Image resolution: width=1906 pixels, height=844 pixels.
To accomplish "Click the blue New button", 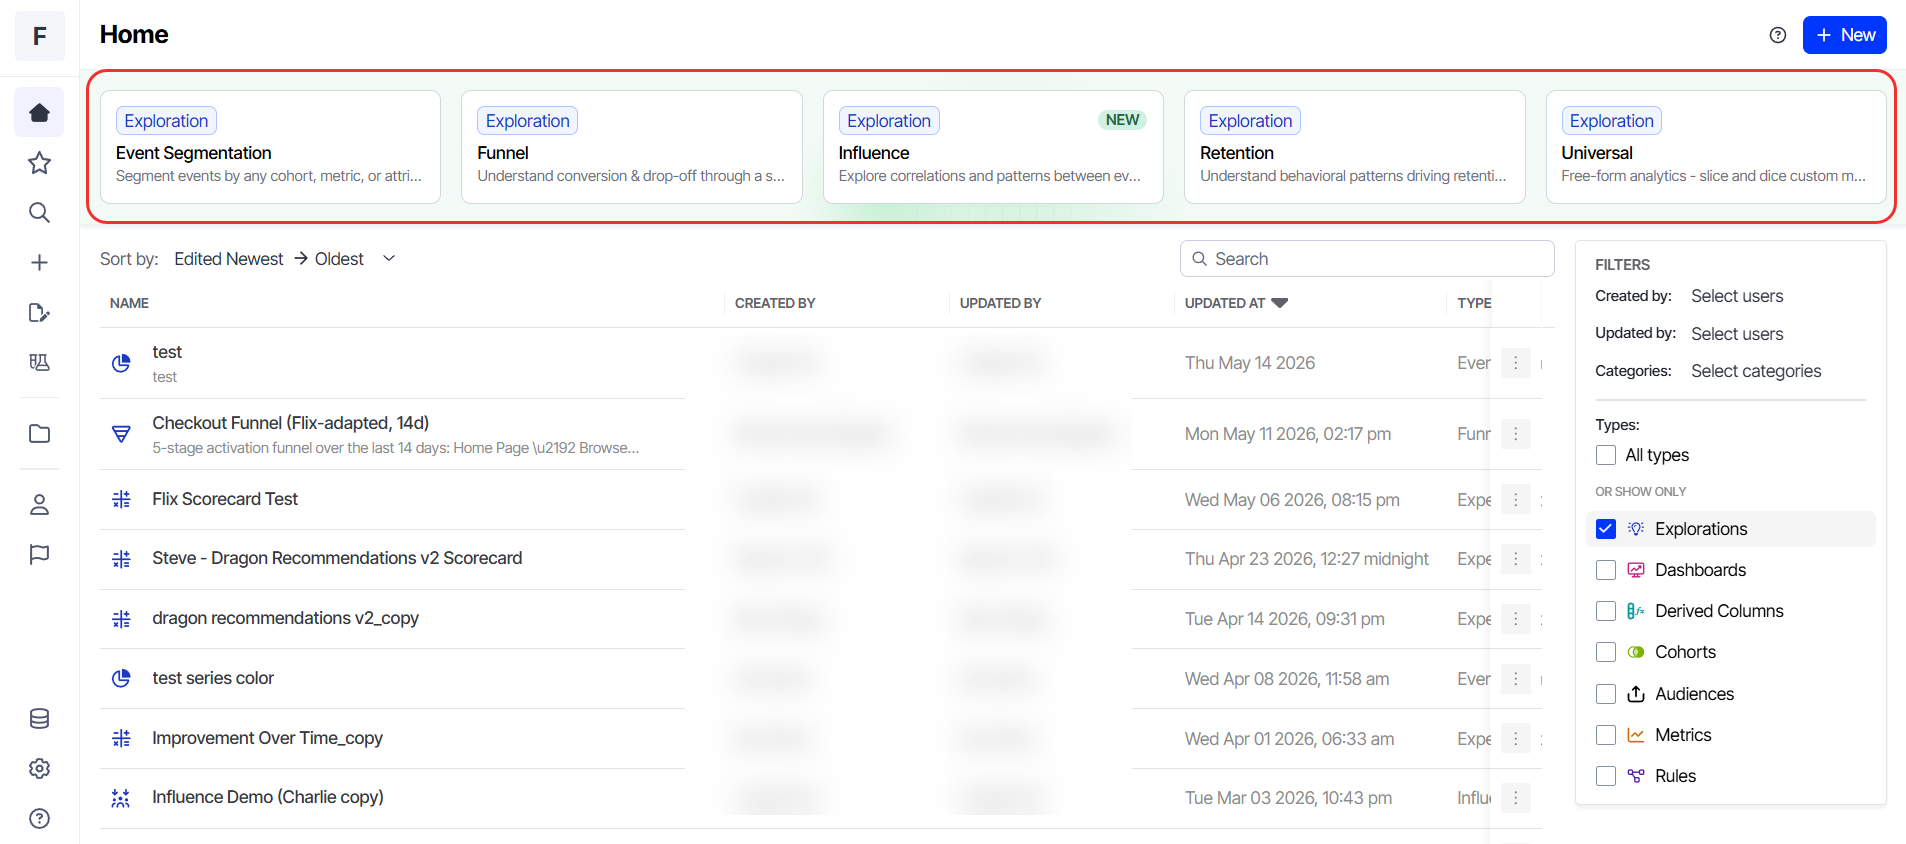I will pos(1844,35).
